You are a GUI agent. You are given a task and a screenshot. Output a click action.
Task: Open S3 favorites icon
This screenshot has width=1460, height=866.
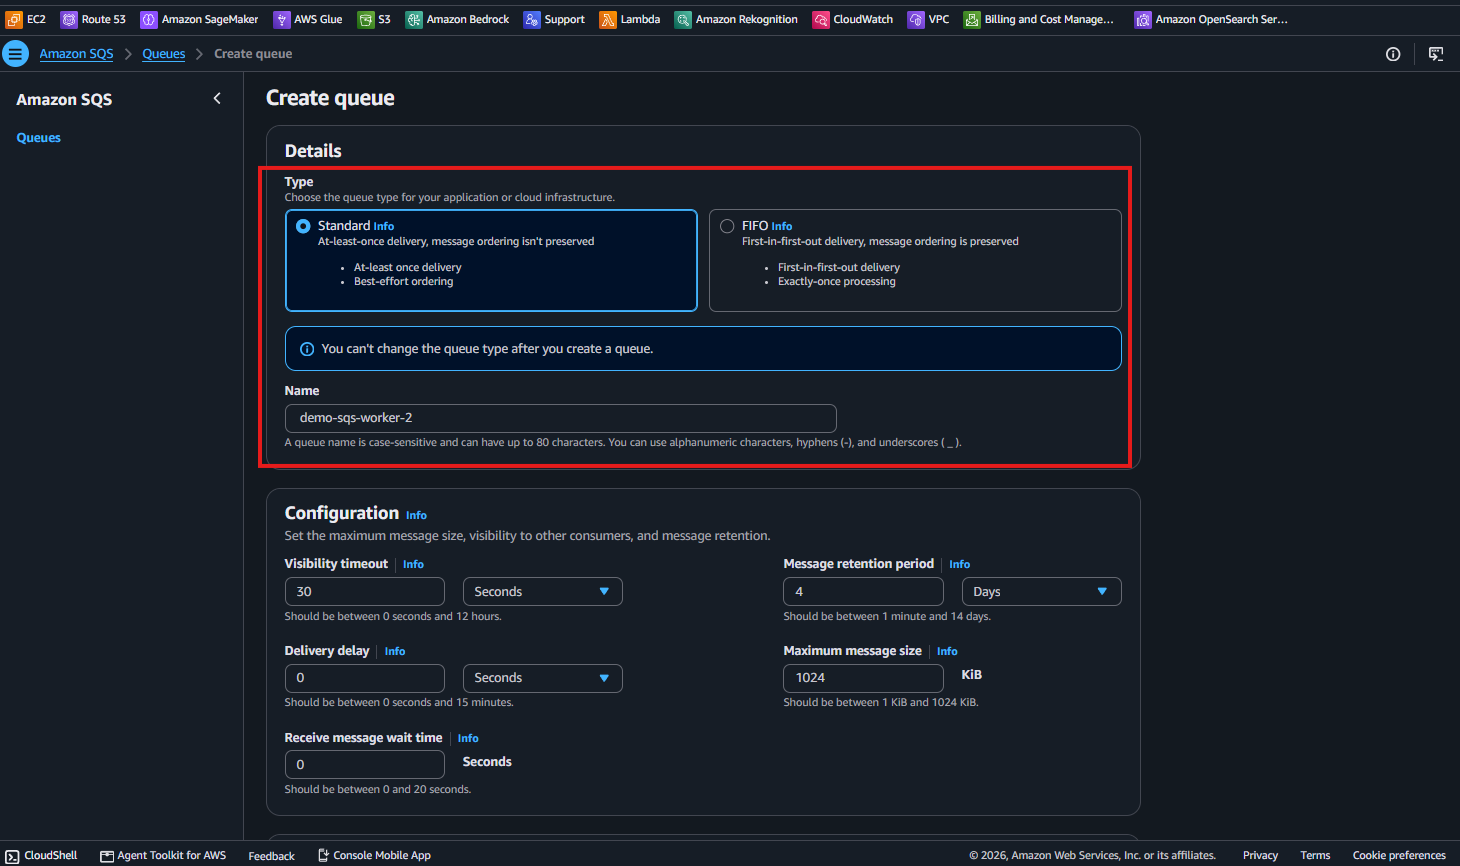(x=366, y=19)
